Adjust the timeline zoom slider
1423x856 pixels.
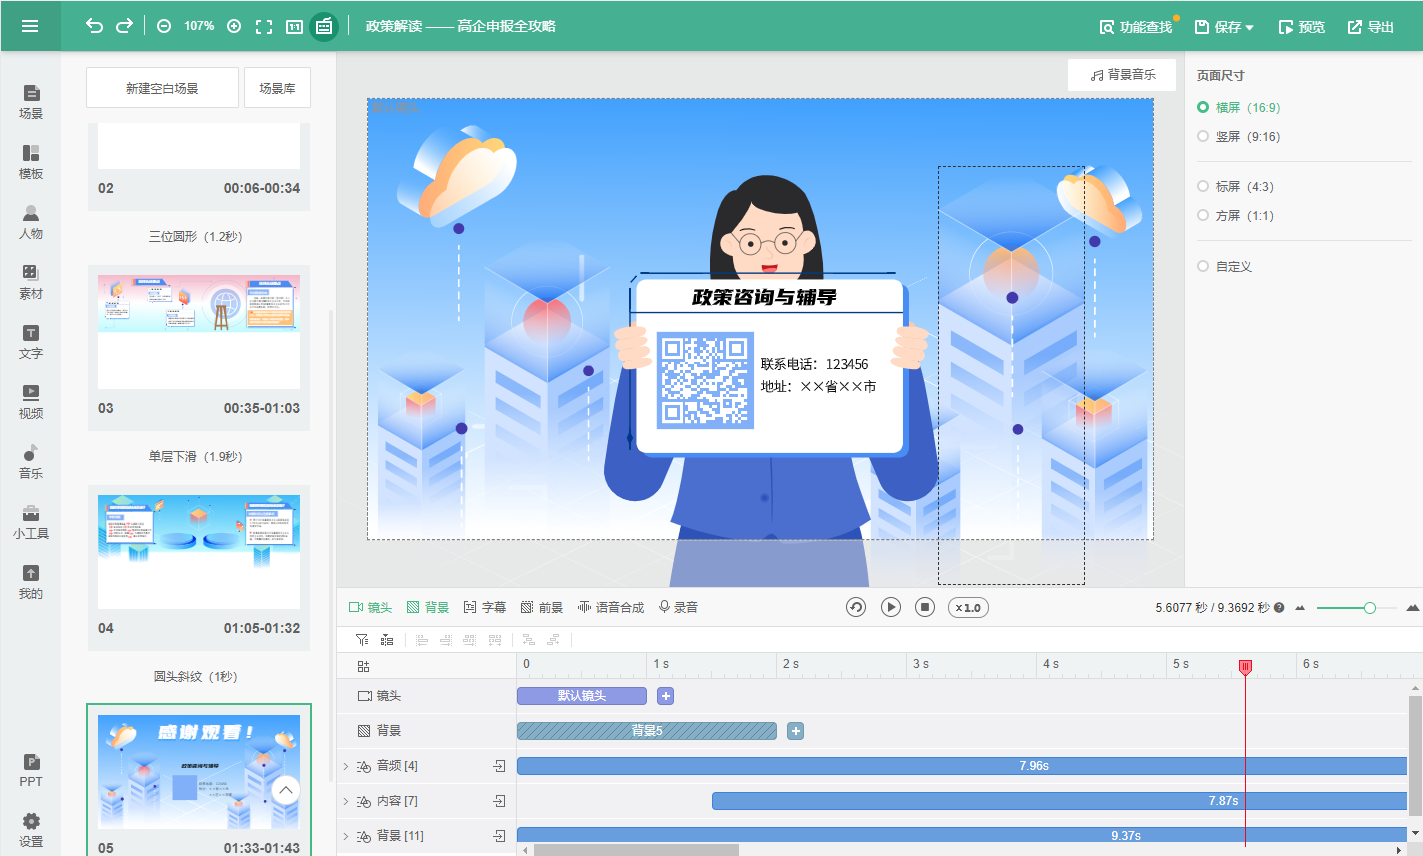click(x=1370, y=608)
